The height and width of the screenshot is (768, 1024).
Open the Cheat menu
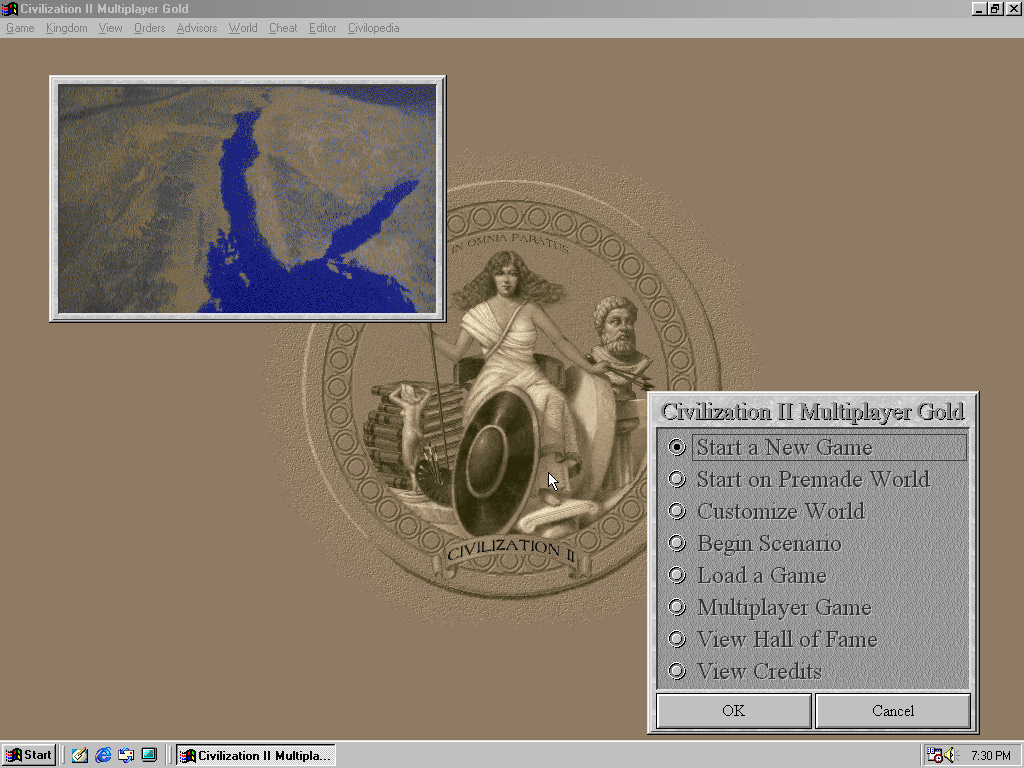click(x=283, y=28)
